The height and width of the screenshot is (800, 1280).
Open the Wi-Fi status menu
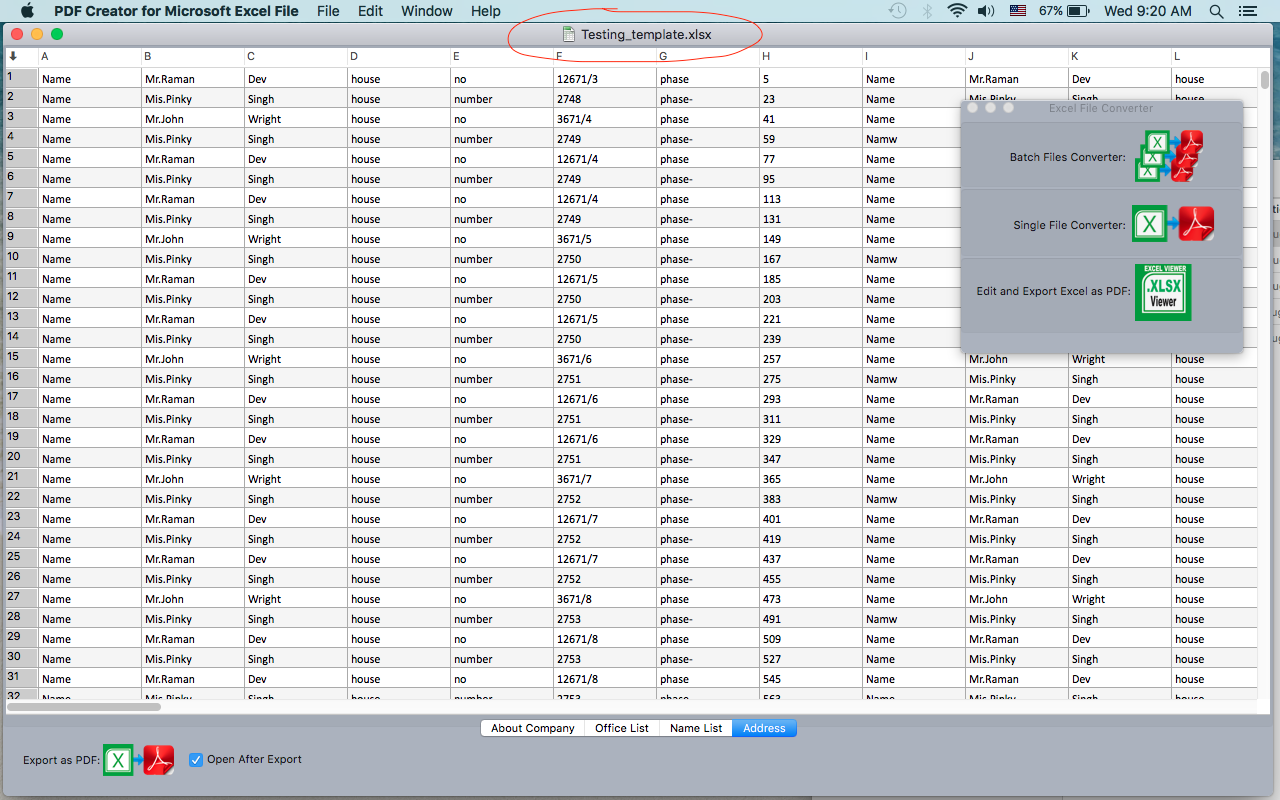[957, 11]
